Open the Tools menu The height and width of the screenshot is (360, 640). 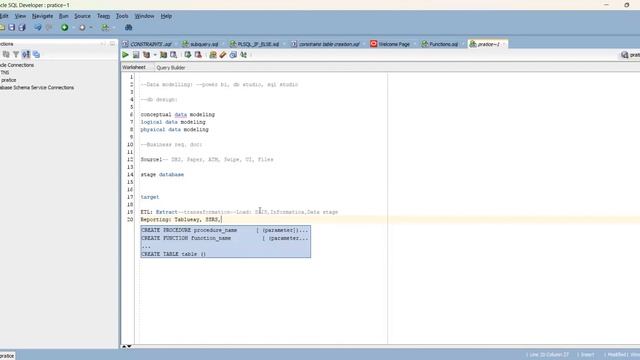(122, 16)
